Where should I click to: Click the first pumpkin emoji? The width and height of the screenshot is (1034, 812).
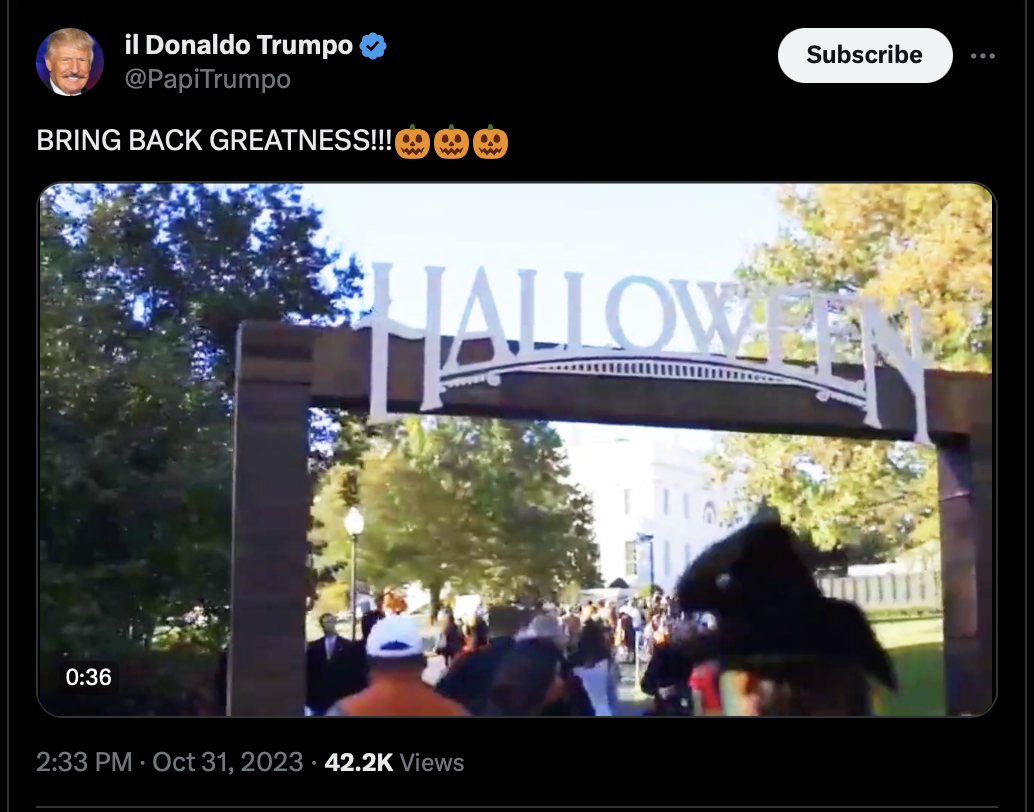413,142
